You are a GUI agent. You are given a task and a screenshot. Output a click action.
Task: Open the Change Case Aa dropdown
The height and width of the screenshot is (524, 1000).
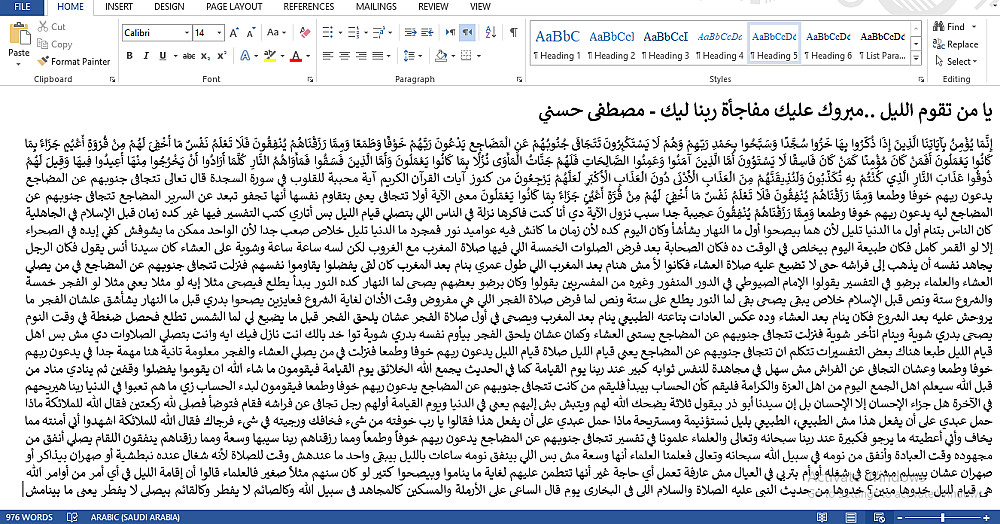pyautogui.click(x=277, y=33)
